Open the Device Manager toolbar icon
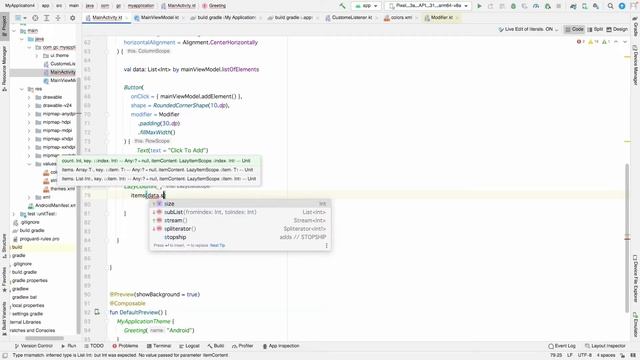The width and height of the screenshot is (640, 360). [585, 6]
